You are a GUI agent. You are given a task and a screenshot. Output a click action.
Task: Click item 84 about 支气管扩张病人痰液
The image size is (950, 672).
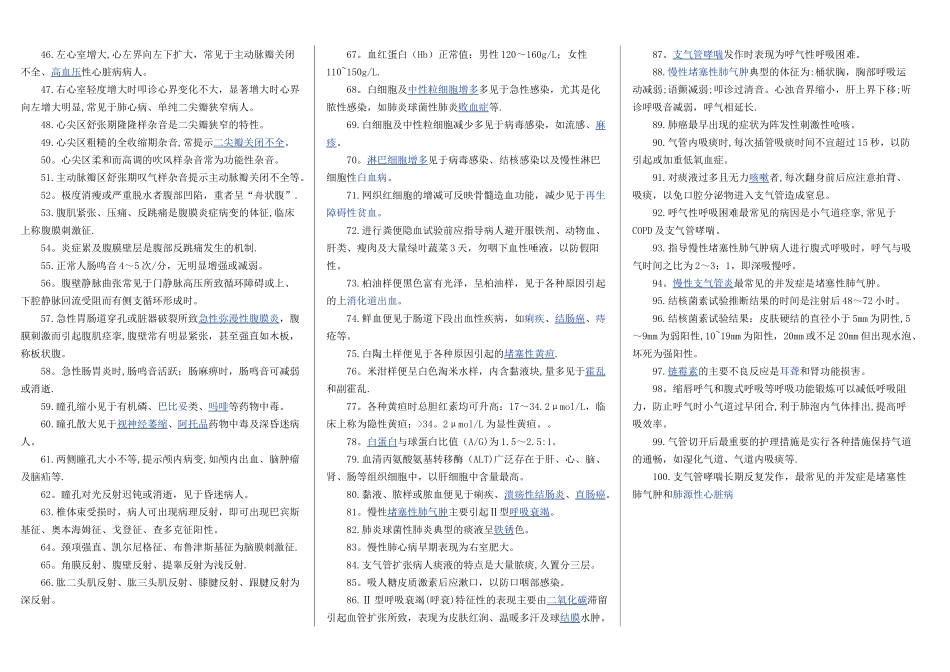tap(471, 565)
